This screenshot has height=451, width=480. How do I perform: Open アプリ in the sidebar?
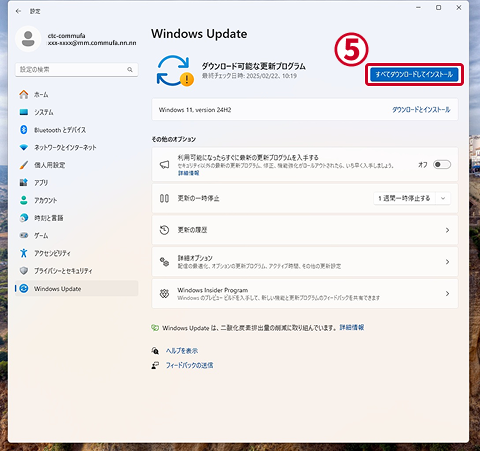[76, 183]
